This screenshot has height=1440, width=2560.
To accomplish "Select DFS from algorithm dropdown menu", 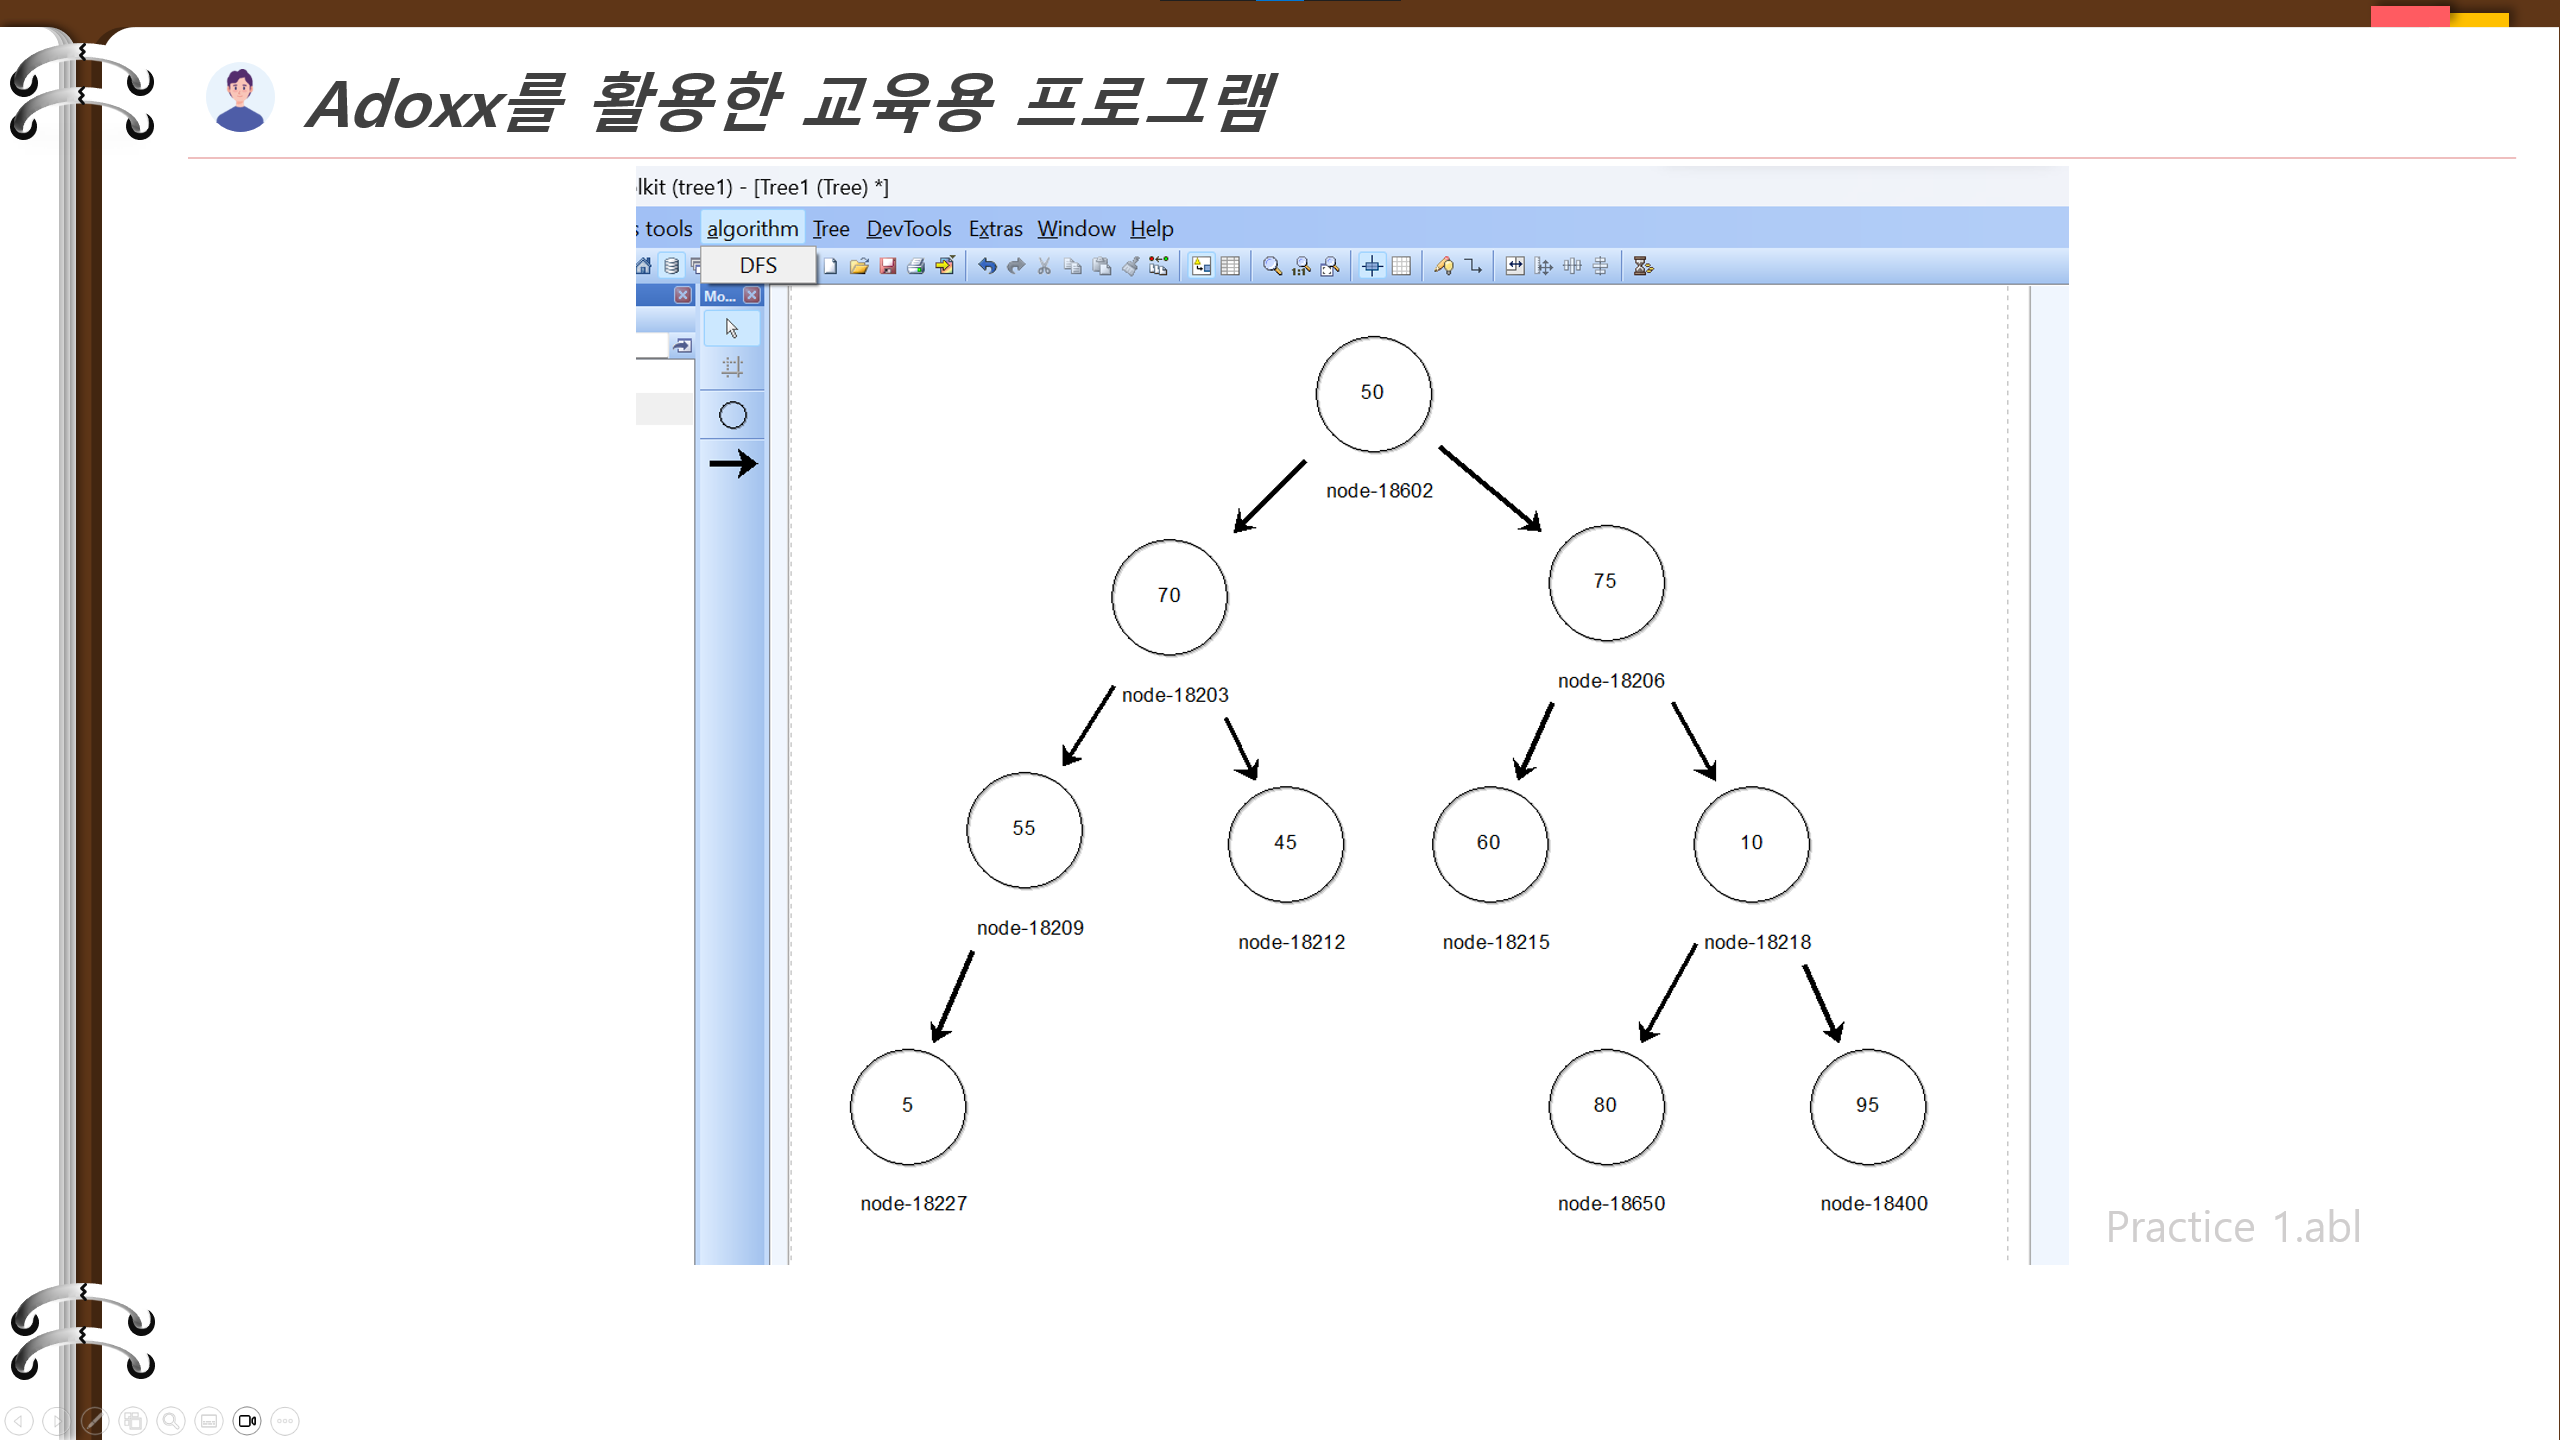I will pos(758,265).
